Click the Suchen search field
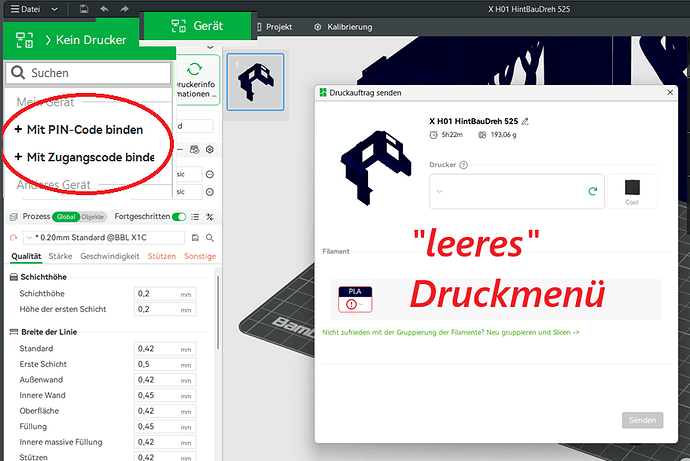The width and height of the screenshot is (690, 461). click(x=88, y=73)
